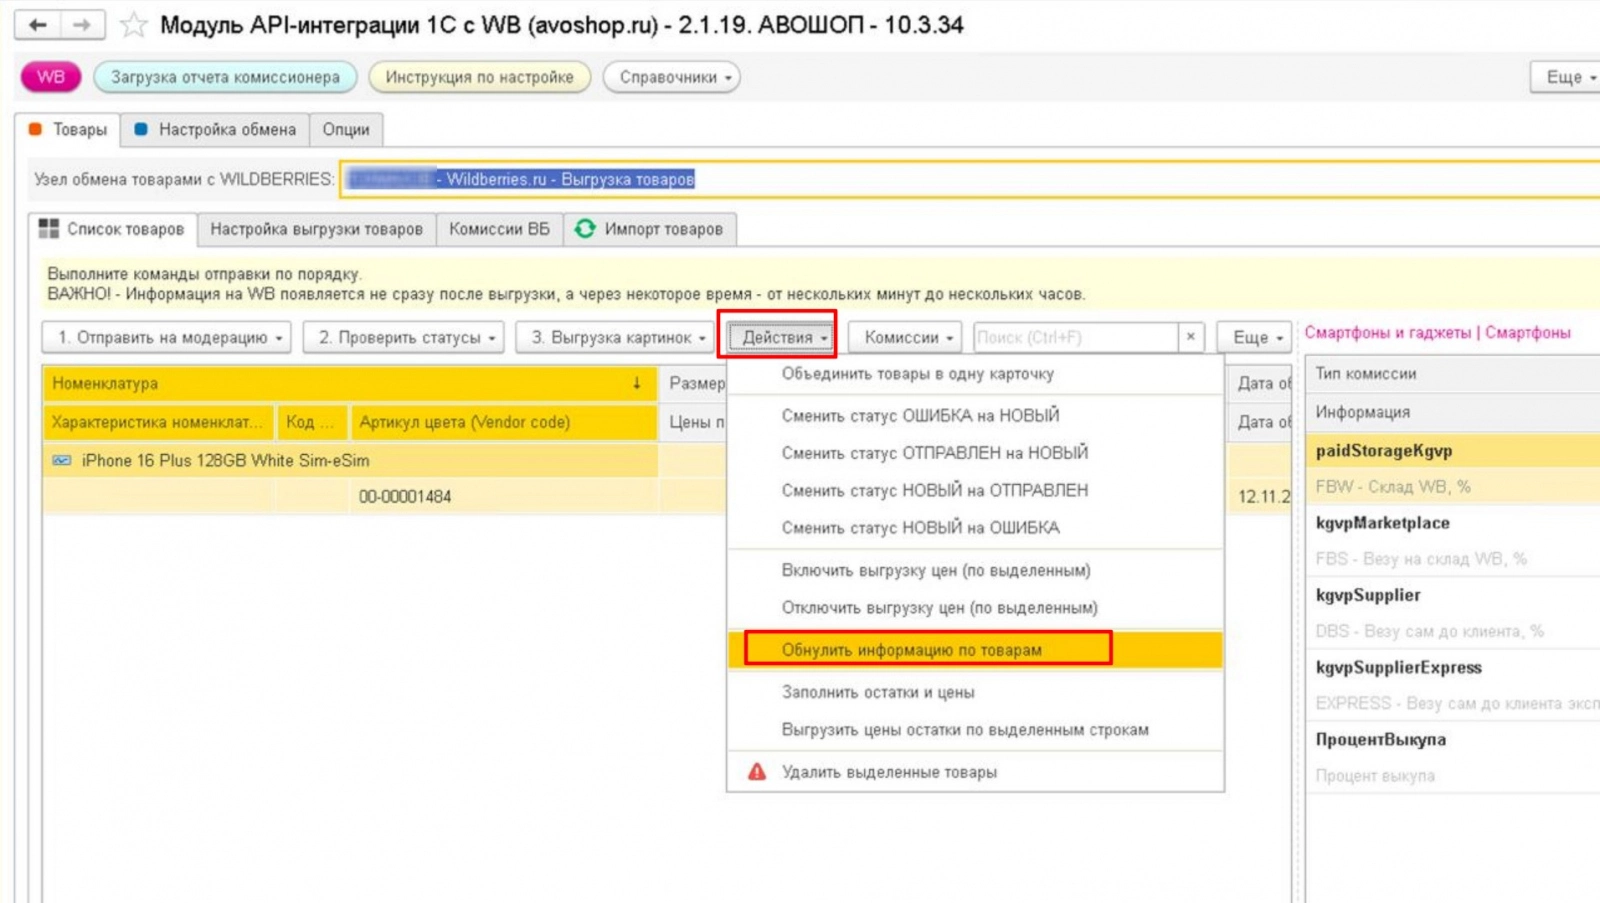
Task: Expand 1. Отправить на модерацию dropdown
Action: tap(167, 337)
